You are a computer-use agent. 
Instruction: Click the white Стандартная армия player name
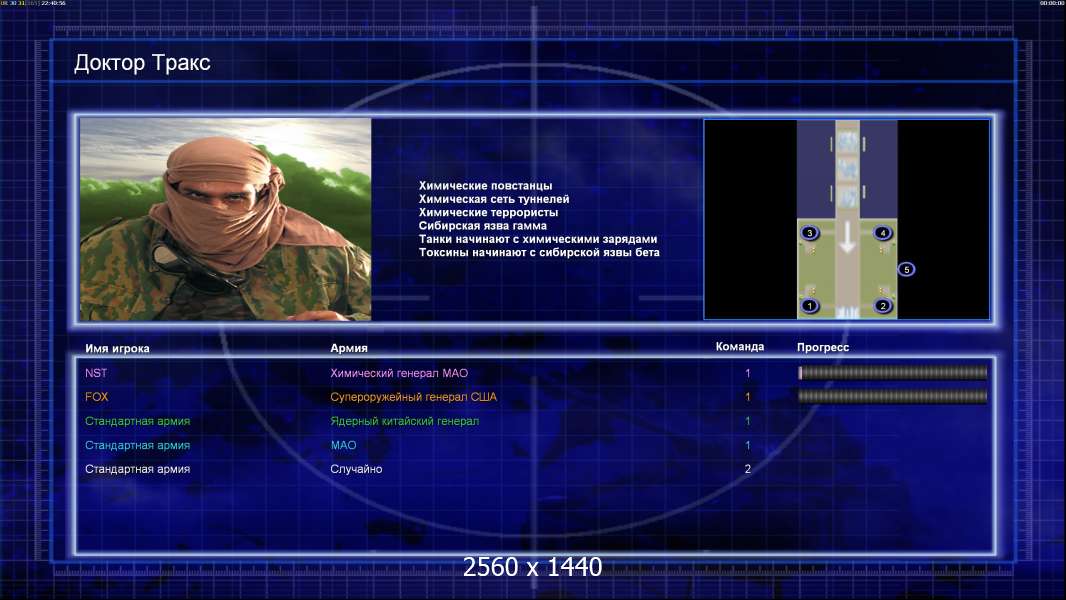137,469
